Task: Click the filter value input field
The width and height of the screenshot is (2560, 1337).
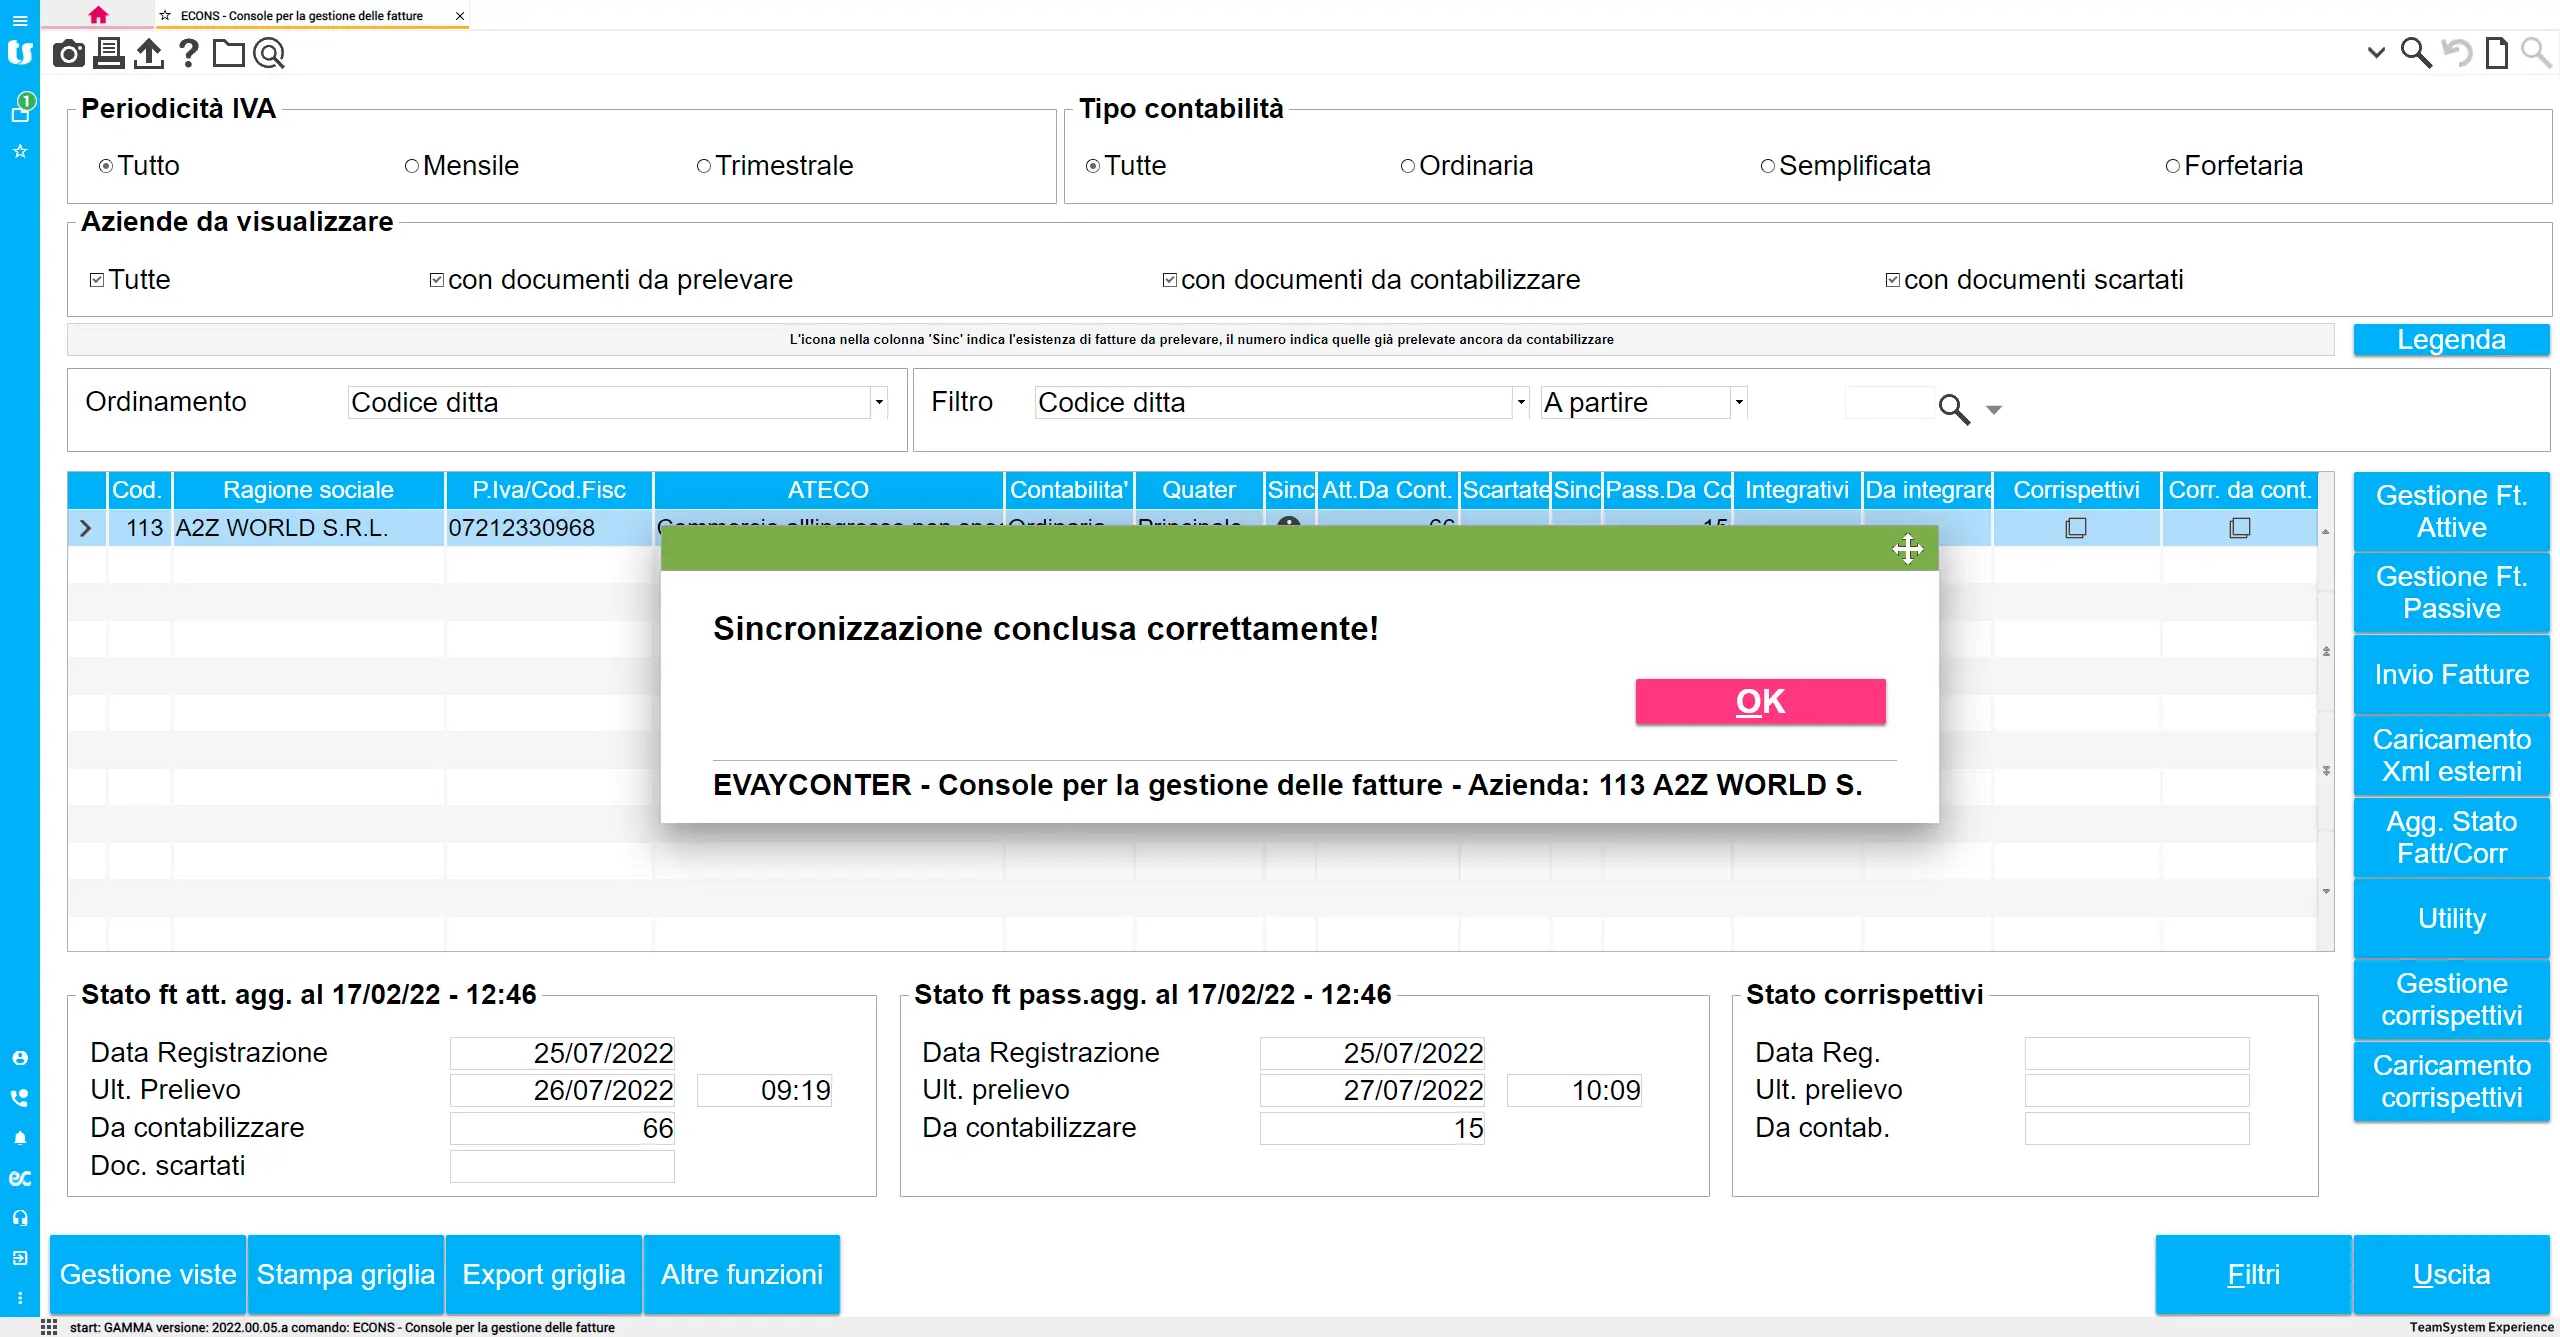Action: tap(1888, 403)
